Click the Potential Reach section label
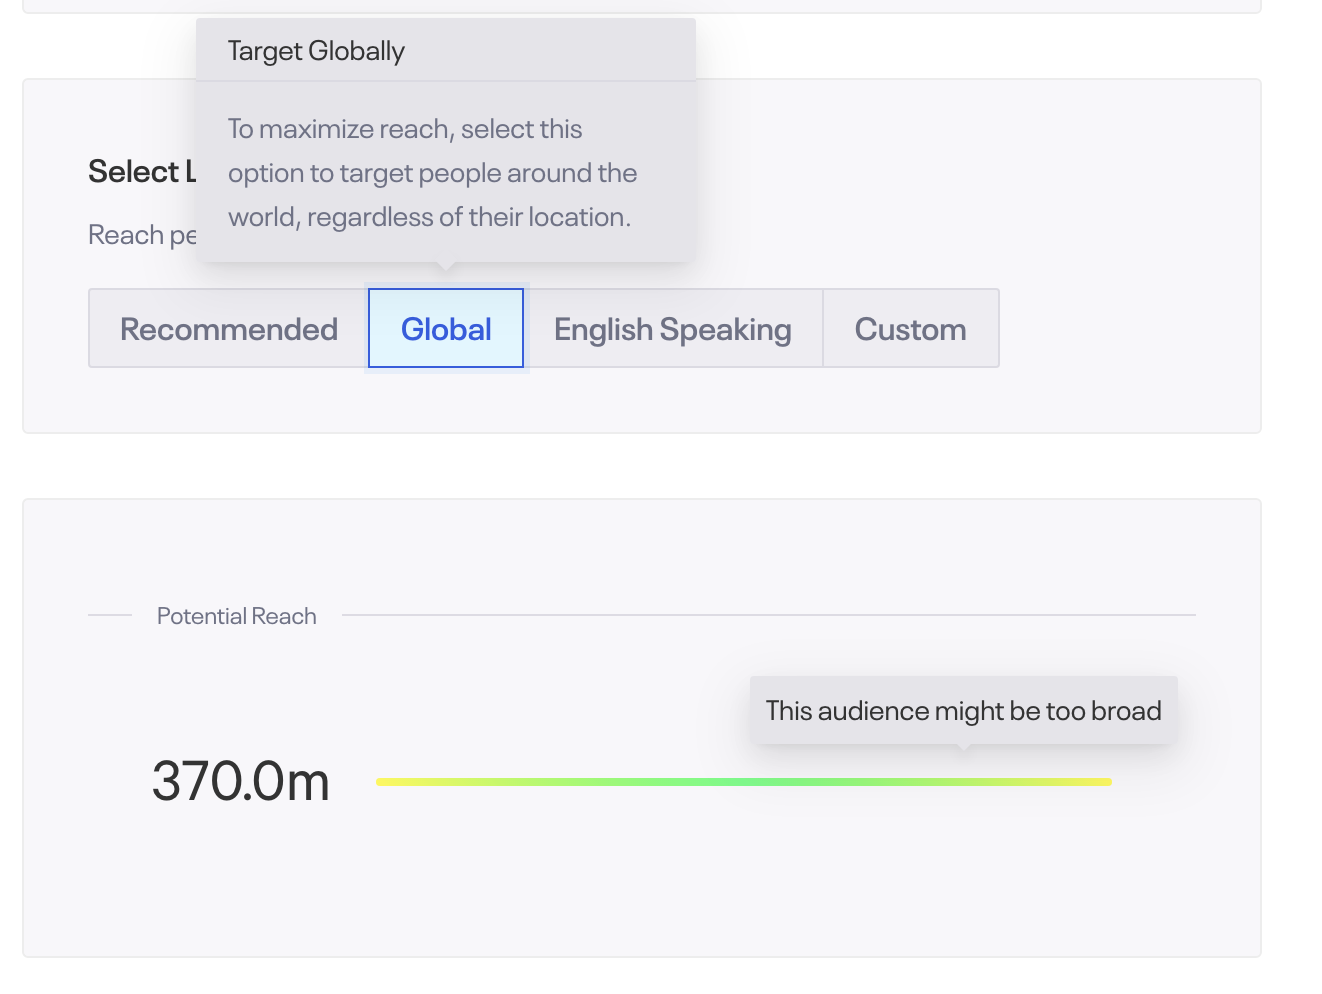The image size is (1322, 994). [236, 616]
